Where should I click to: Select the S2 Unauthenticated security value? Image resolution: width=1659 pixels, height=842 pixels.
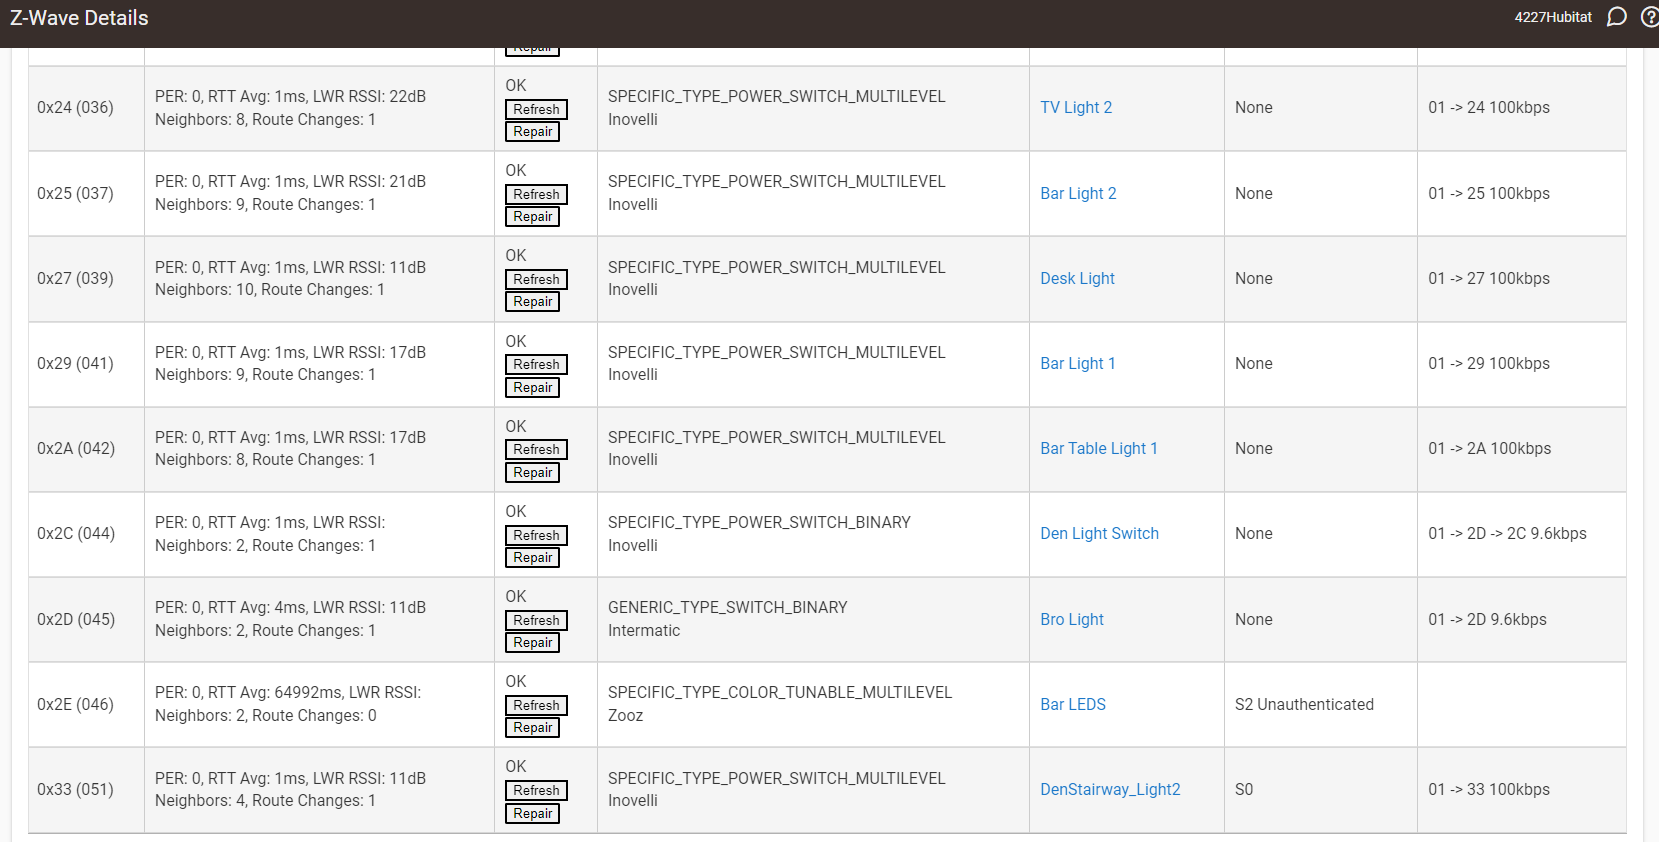point(1304,704)
